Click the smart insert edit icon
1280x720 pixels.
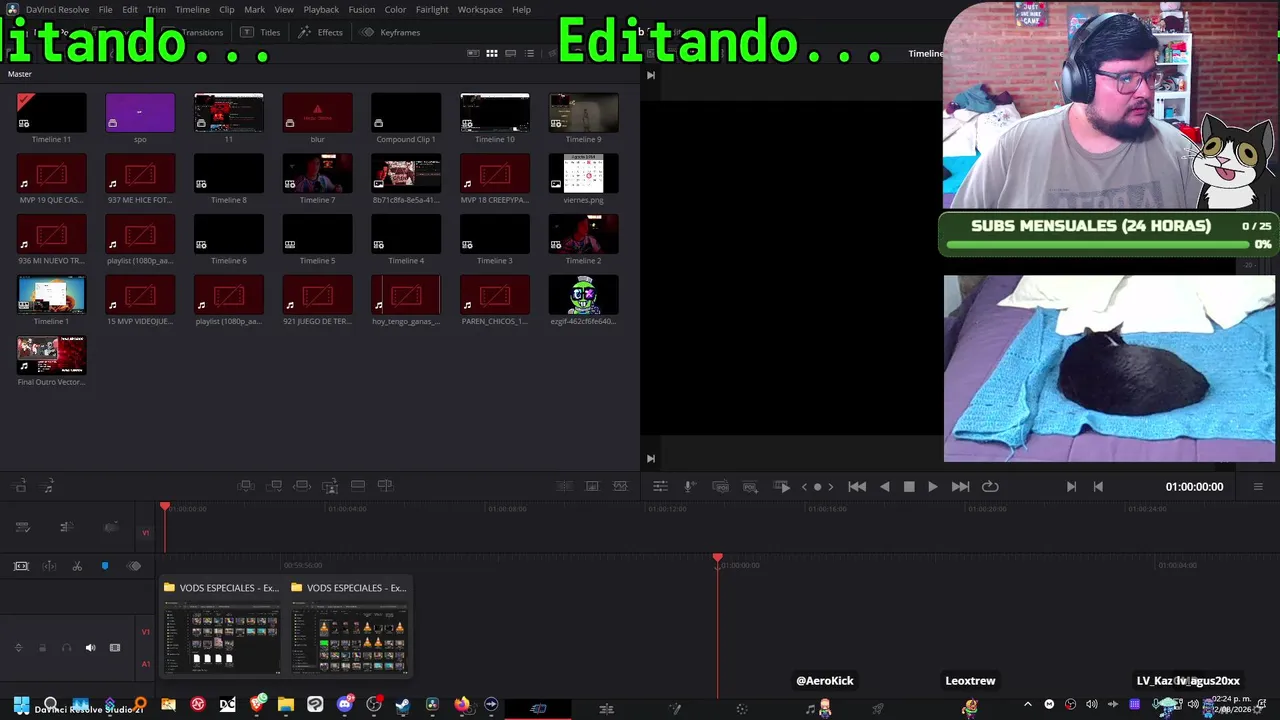(x=246, y=486)
